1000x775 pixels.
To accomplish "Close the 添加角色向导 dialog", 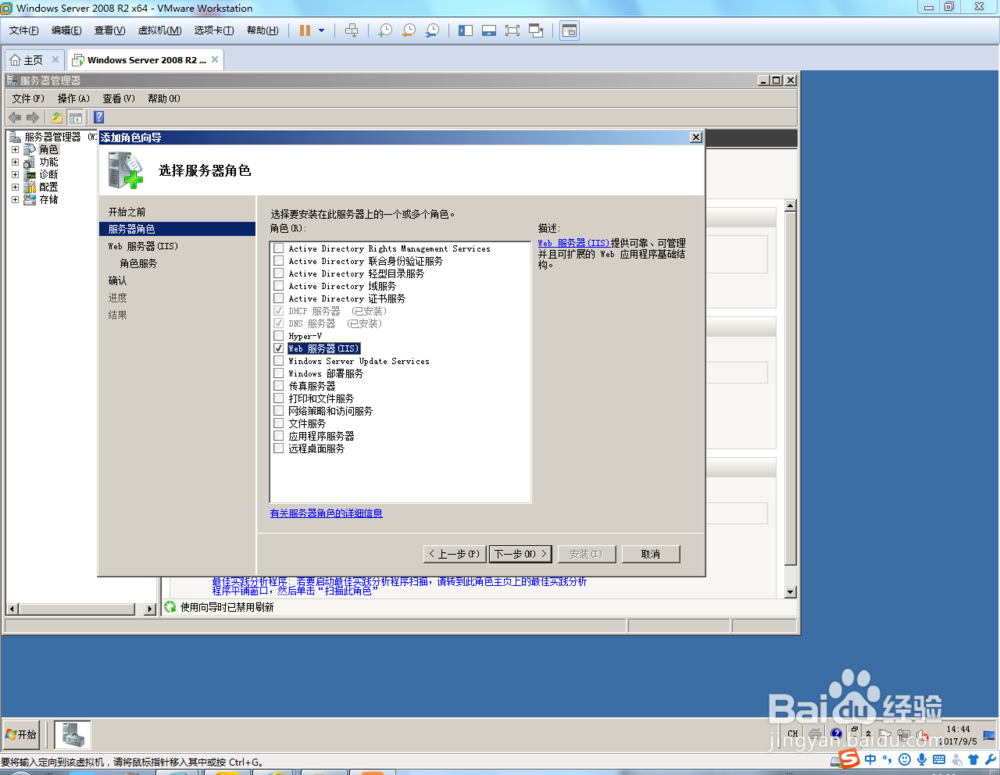I will click(696, 137).
